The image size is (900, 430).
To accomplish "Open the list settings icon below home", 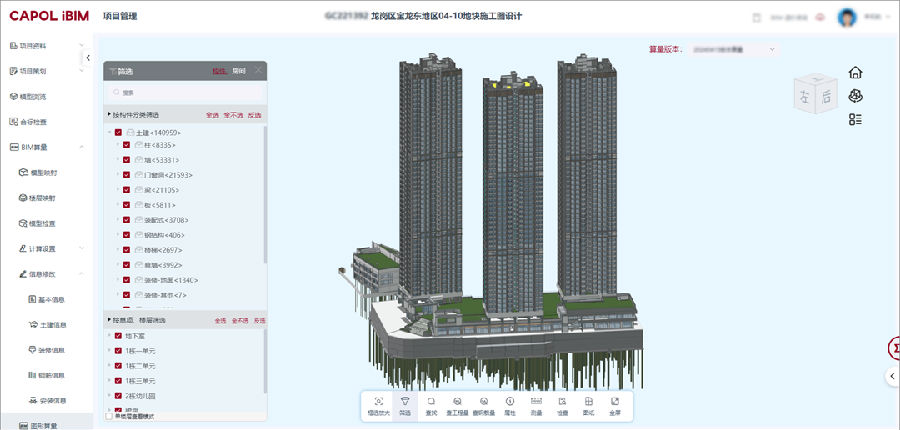I will [855, 119].
